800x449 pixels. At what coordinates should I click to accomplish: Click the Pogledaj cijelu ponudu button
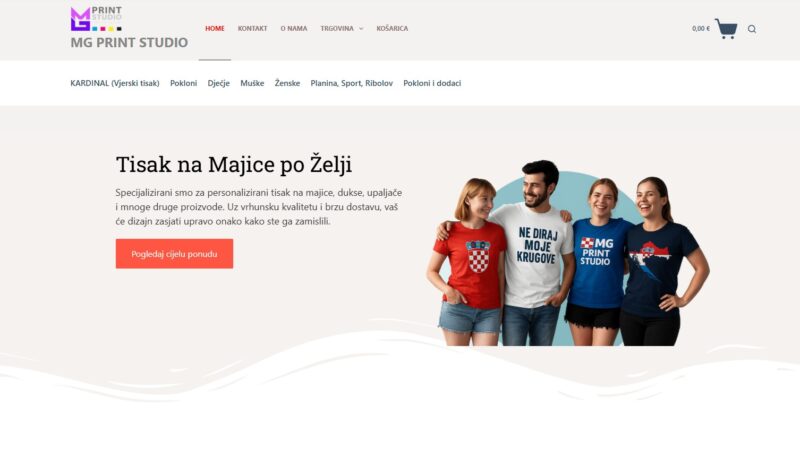174,254
